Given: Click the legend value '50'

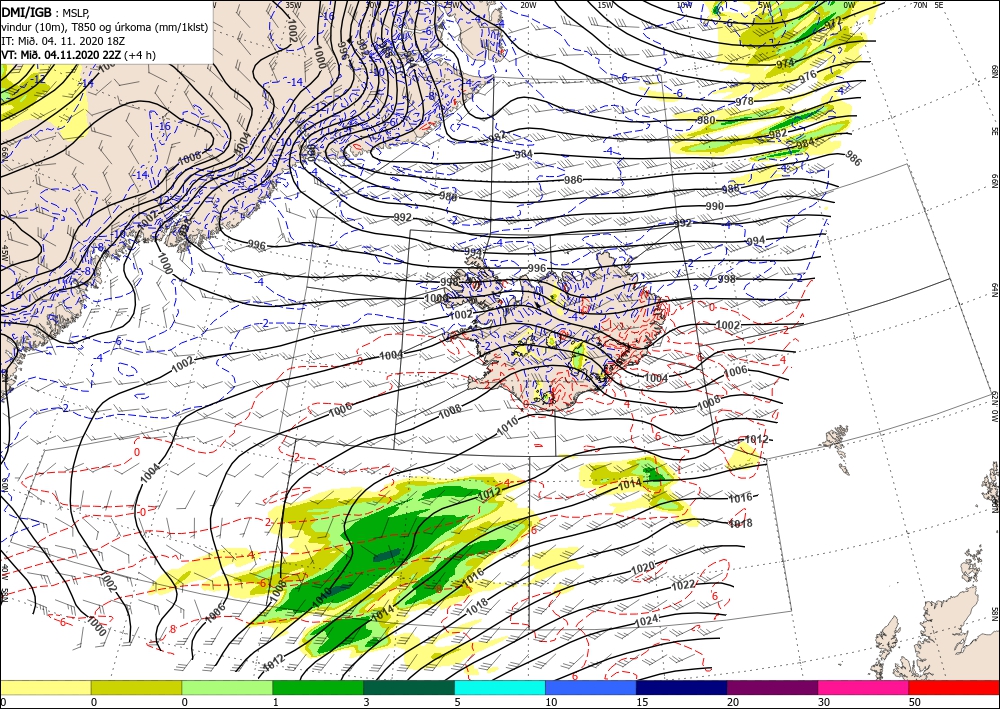Looking at the screenshot, I should tap(915, 703).
